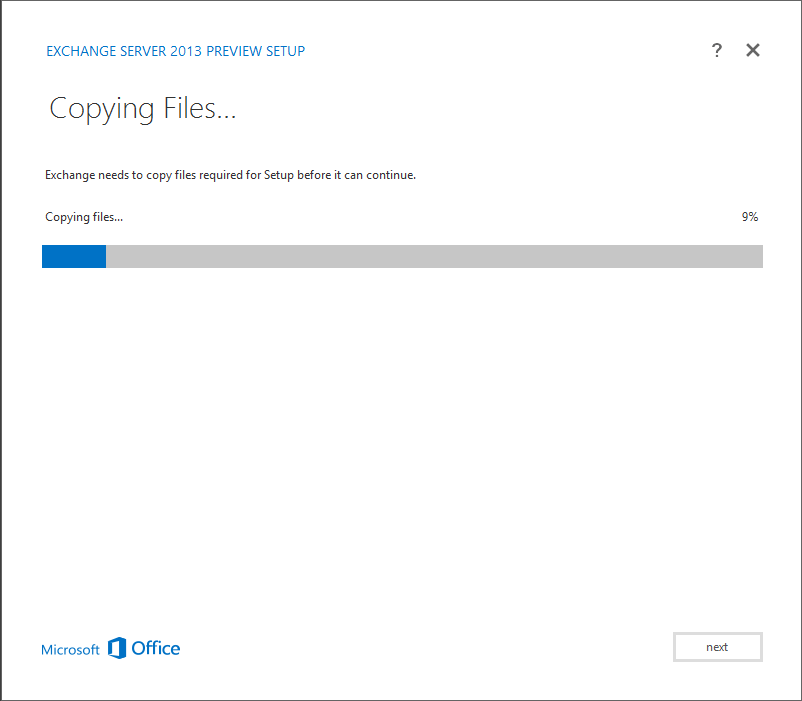
Task: Click the Exchange Server 2013 Preview Setup title
Action: click(175, 51)
